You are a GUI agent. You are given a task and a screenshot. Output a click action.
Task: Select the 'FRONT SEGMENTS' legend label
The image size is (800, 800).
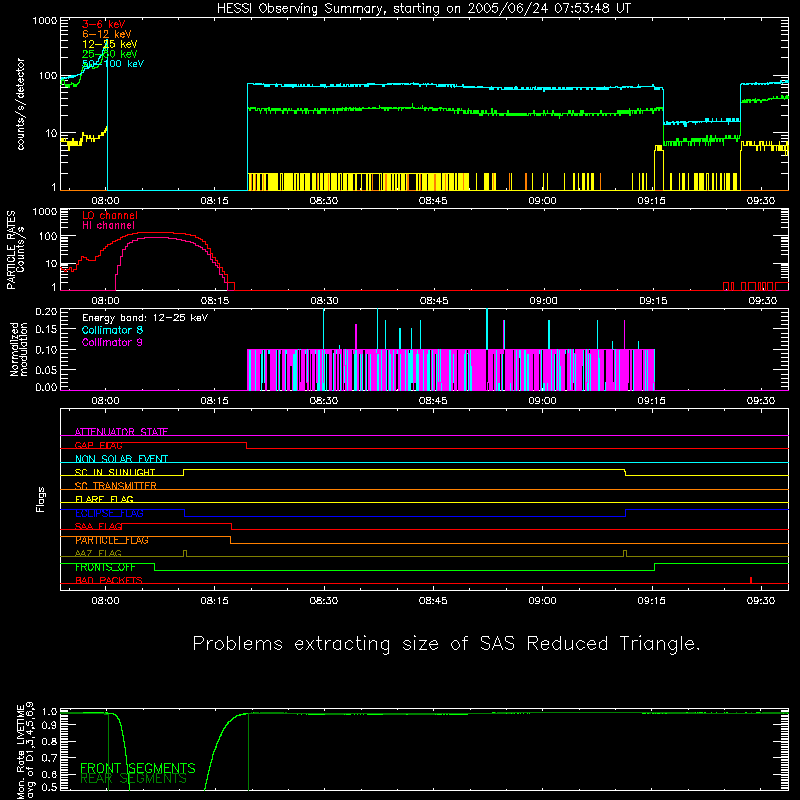[138, 768]
